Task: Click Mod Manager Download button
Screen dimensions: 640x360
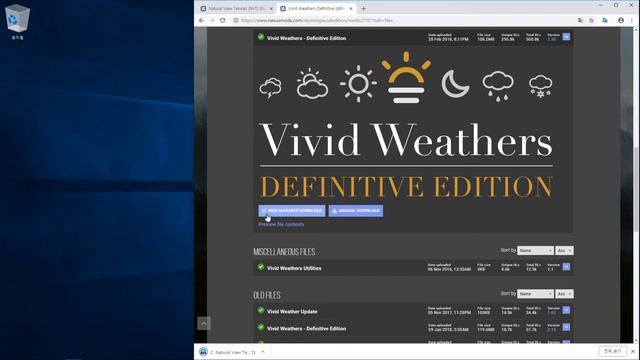Action: click(x=292, y=211)
